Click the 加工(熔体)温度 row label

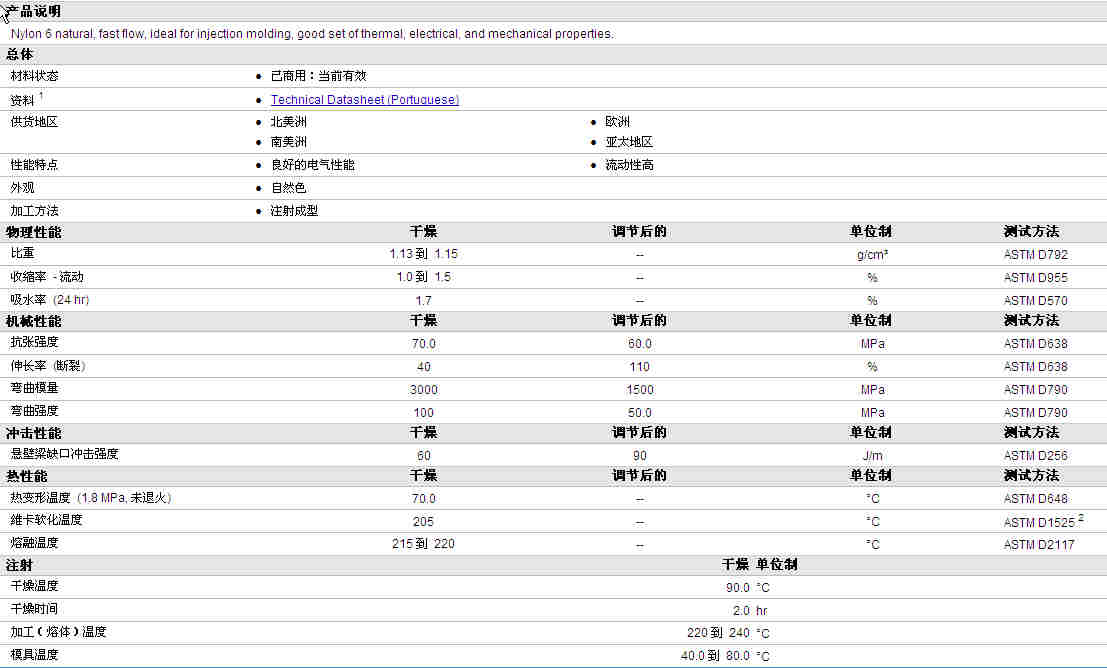pos(58,631)
